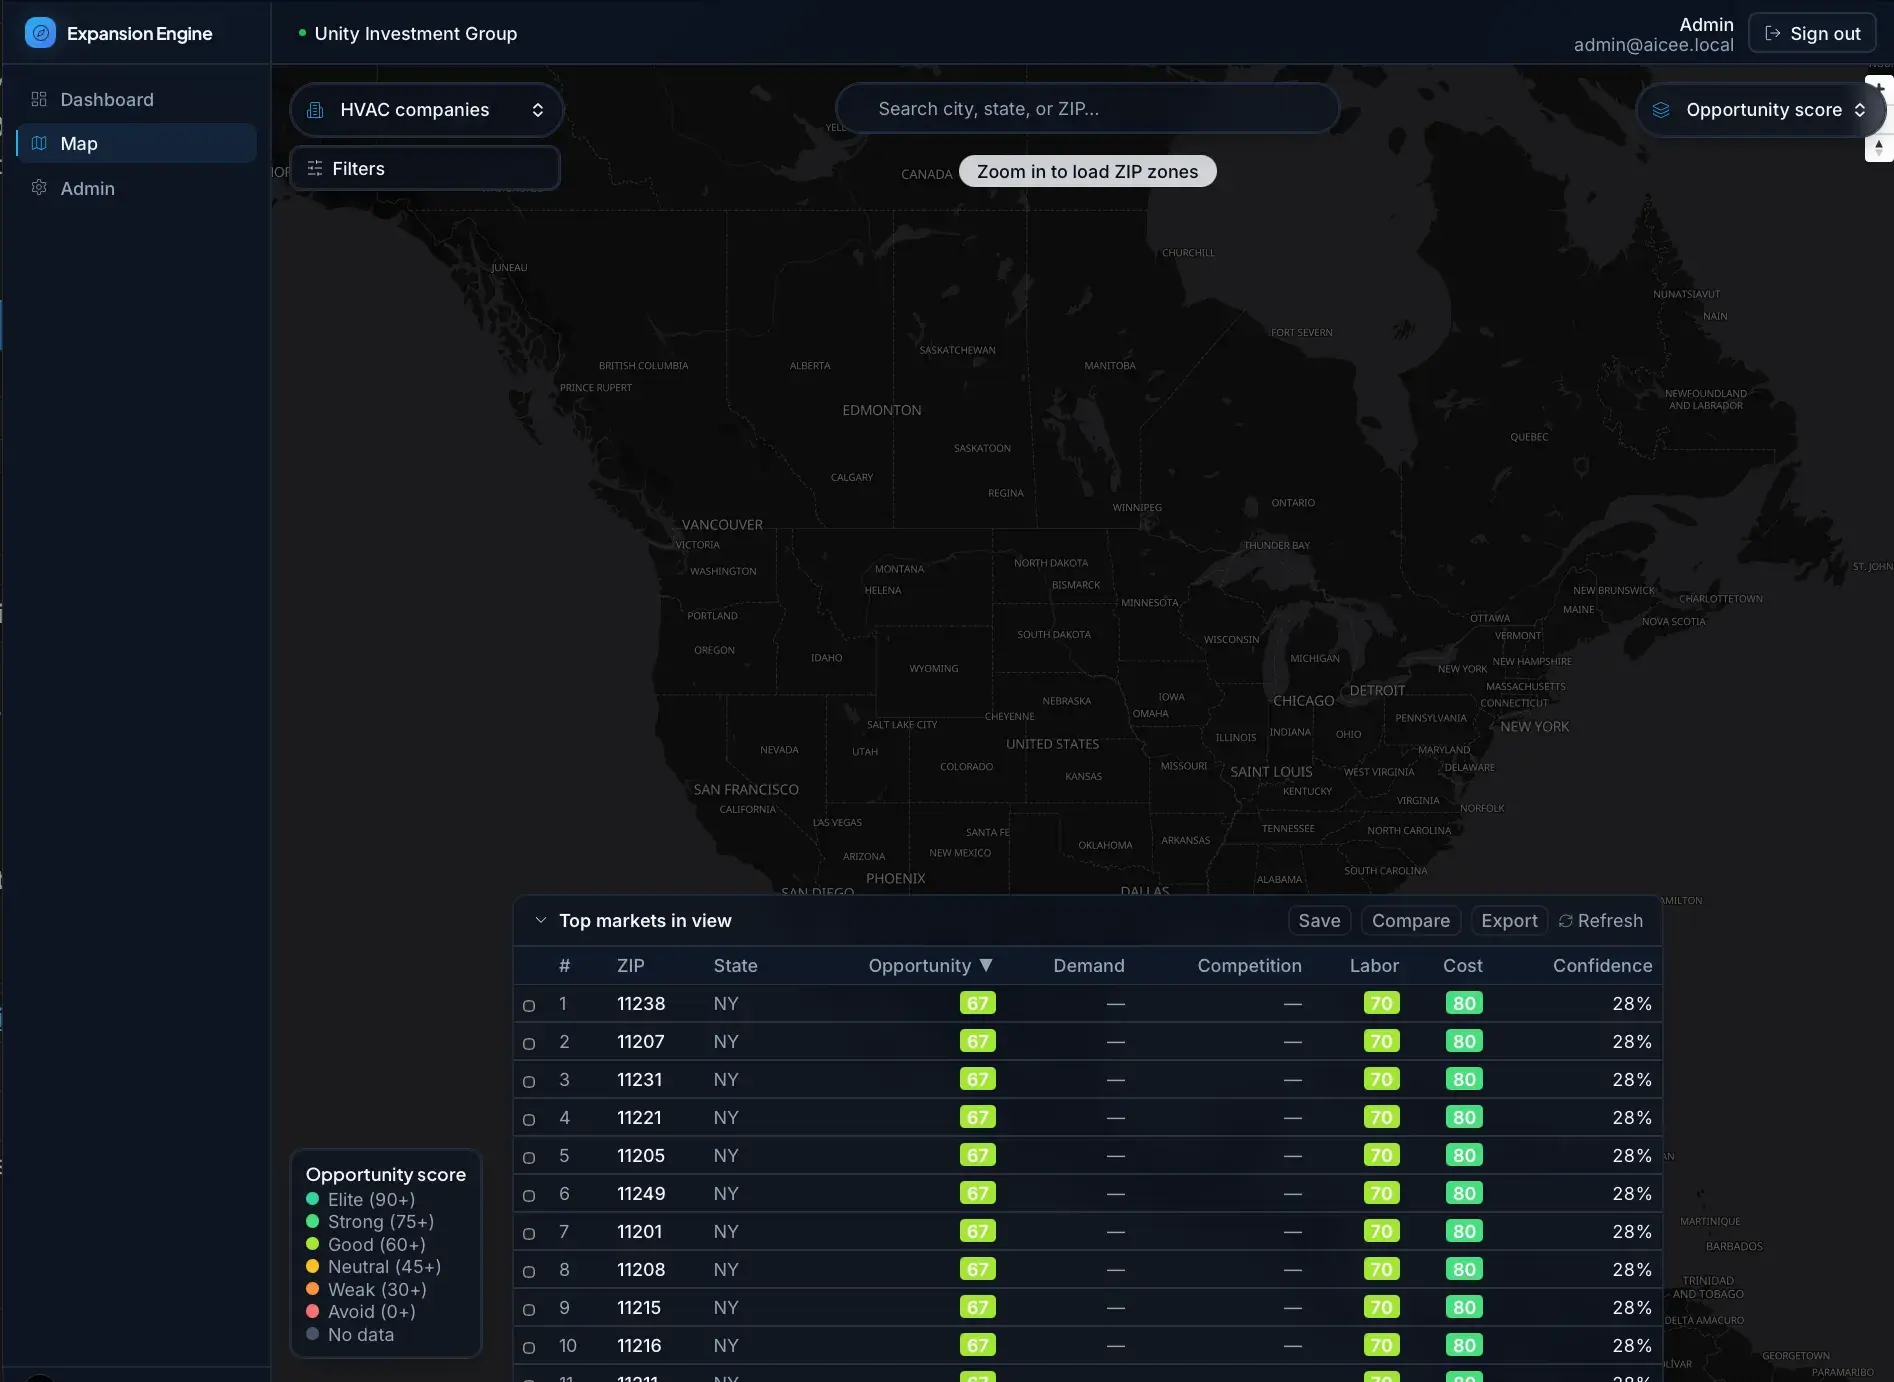Go to the Map section
The height and width of the screenshot is (1382, 1894).
pyautogui.click(x=137, y=143)
